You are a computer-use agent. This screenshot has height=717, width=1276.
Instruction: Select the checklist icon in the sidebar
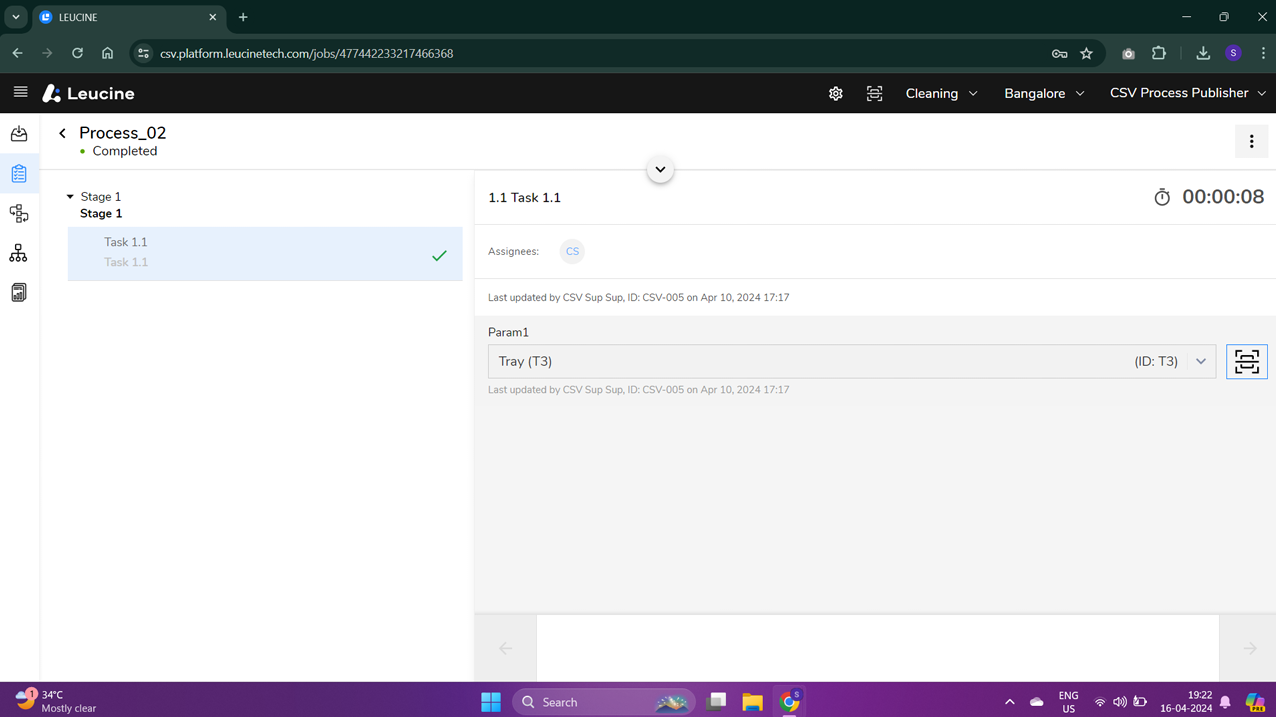pos(18,173)
